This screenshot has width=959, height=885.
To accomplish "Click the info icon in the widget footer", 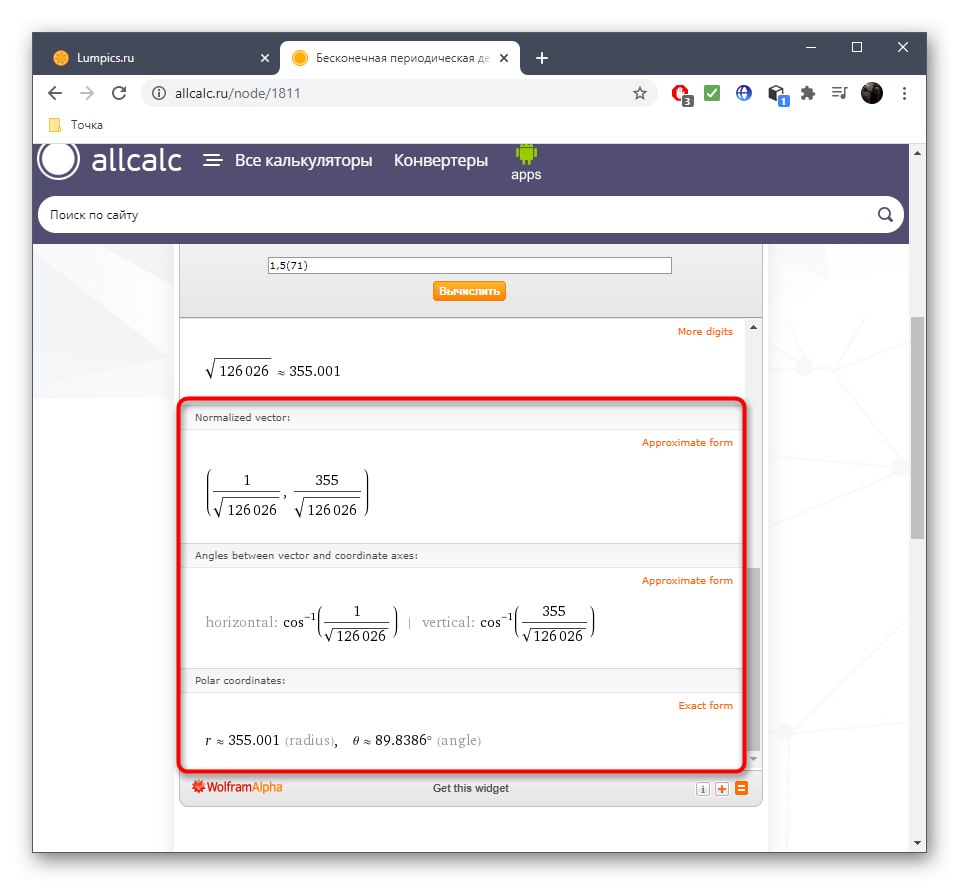I will [x=703, y=788].
